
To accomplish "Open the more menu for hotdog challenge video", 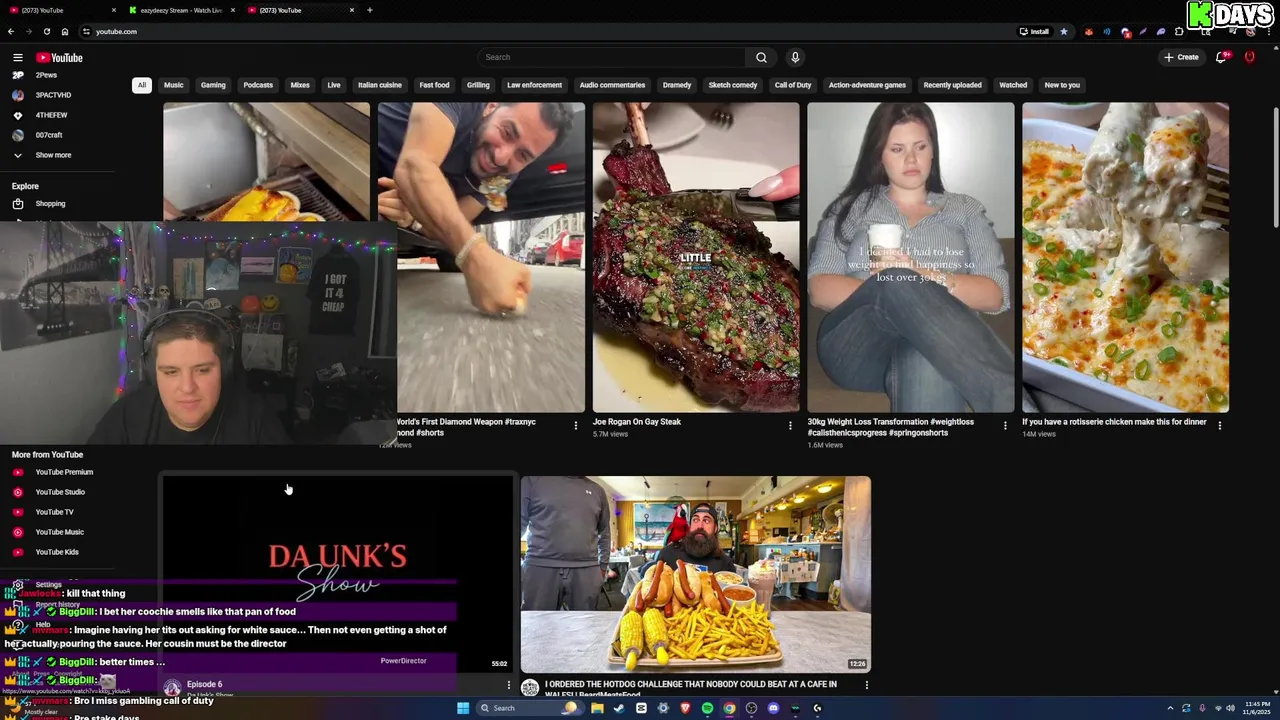I will pos(866,685).
